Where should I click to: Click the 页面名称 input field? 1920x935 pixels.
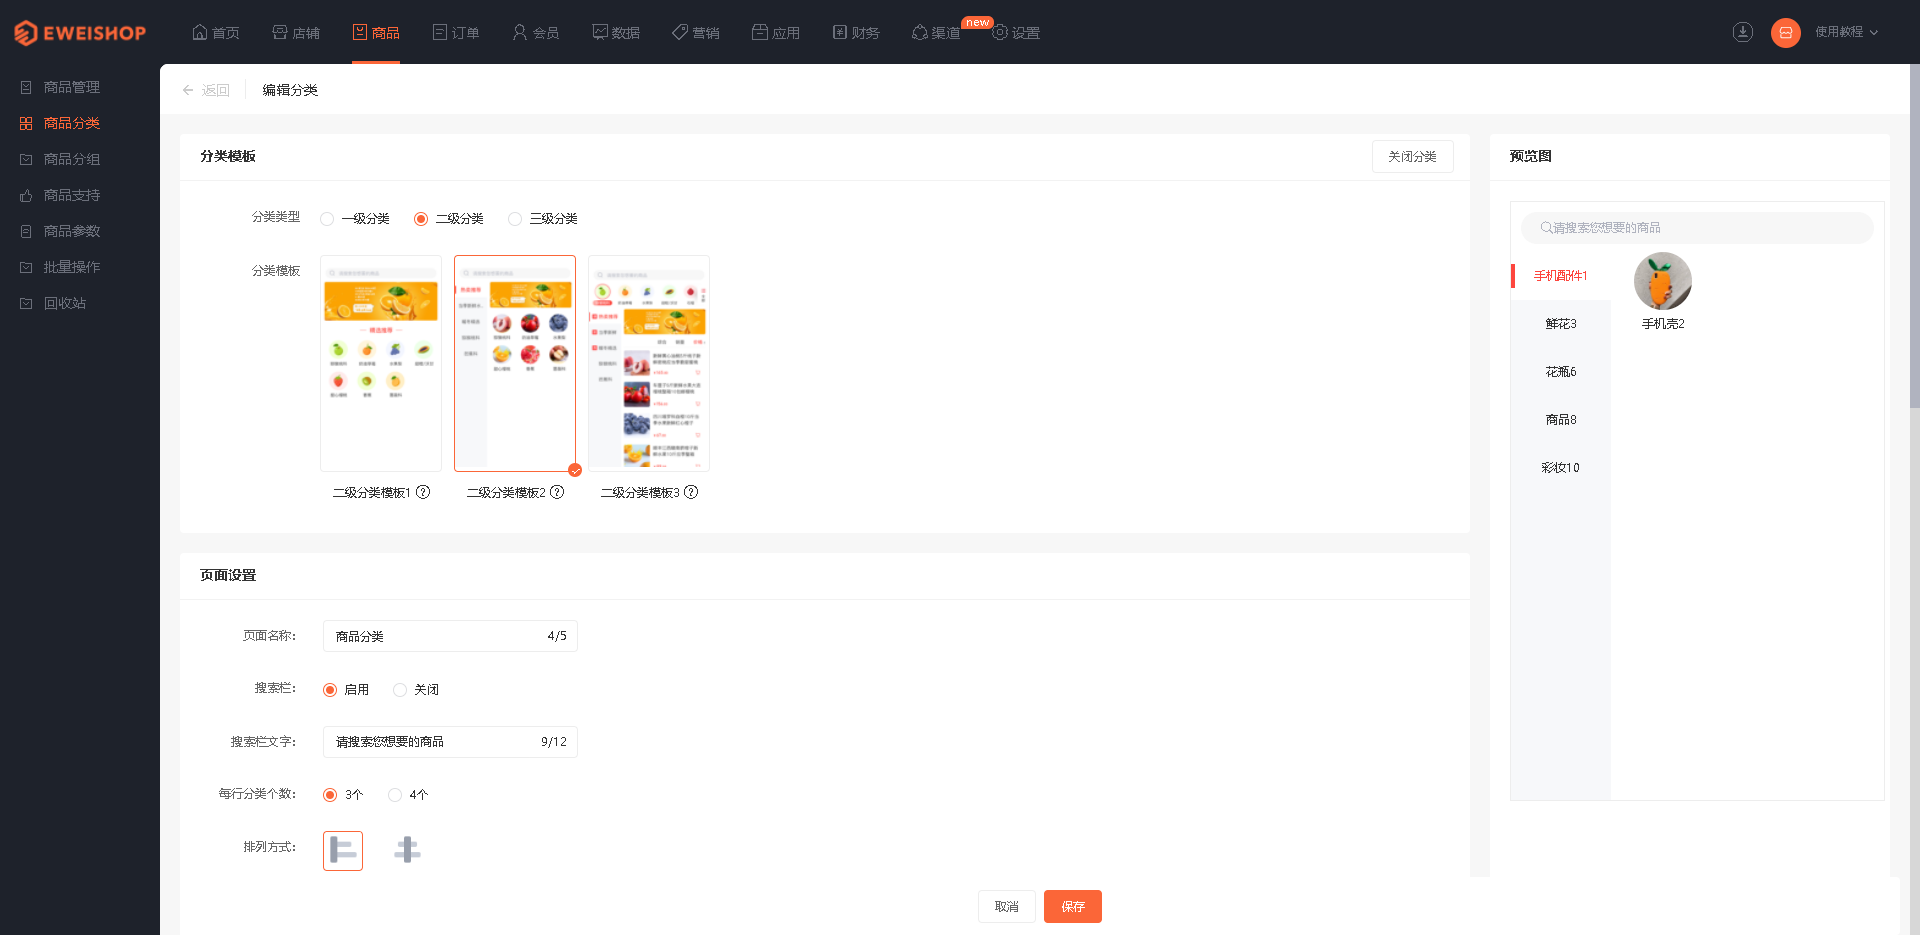click(450, 636)
